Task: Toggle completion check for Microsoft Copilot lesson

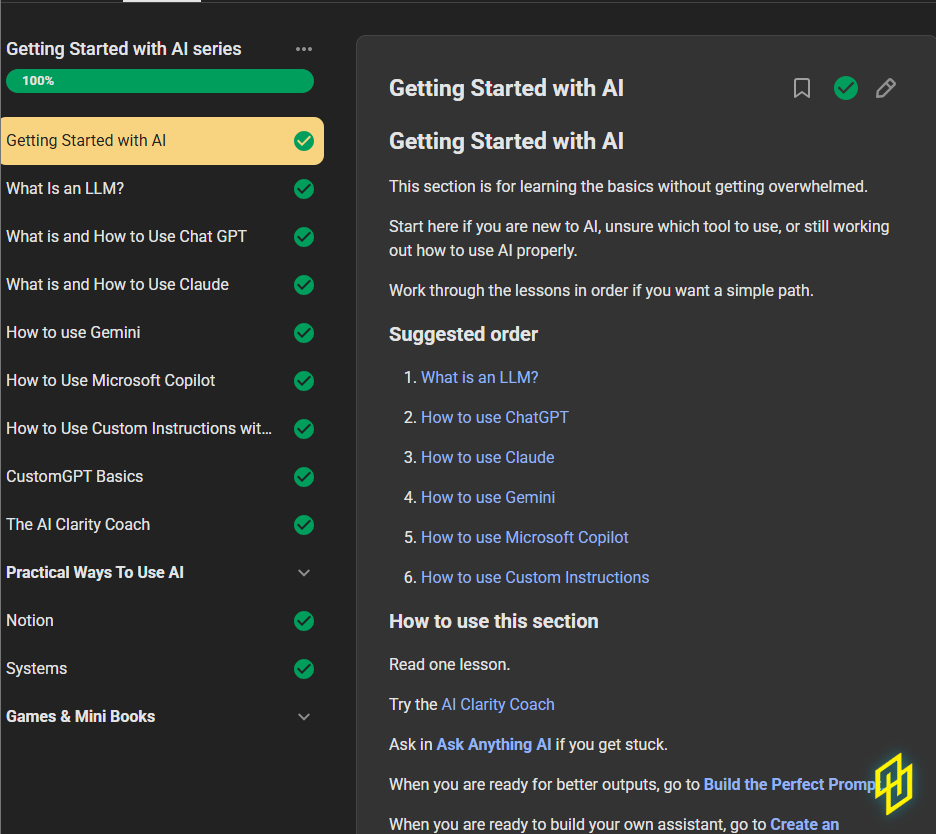Action: pyautogui.click(x=304, y=381)
